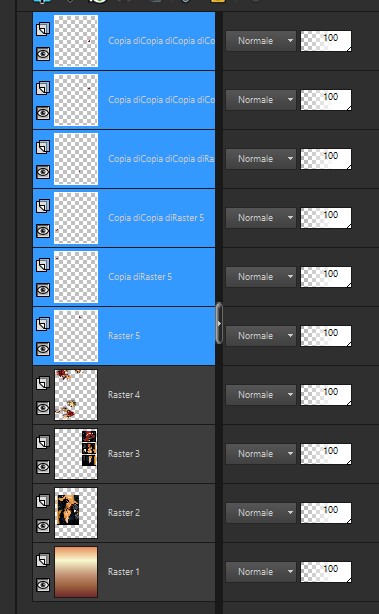Select the Raster 3 layer name
This screenshot has height=614, width=379.
point(124,454)
